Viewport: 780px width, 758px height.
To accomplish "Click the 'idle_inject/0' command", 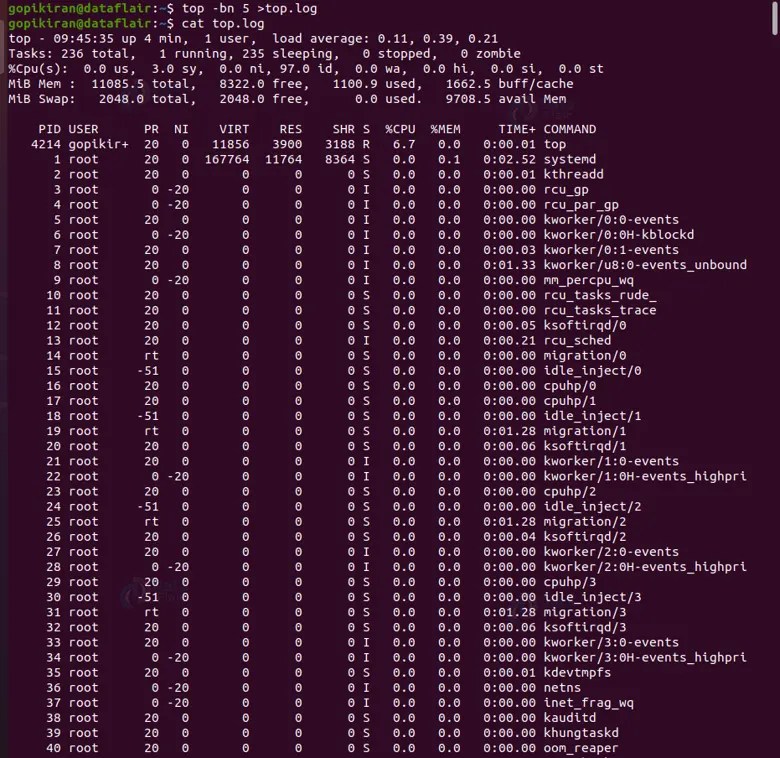I will tap(592, 371).
